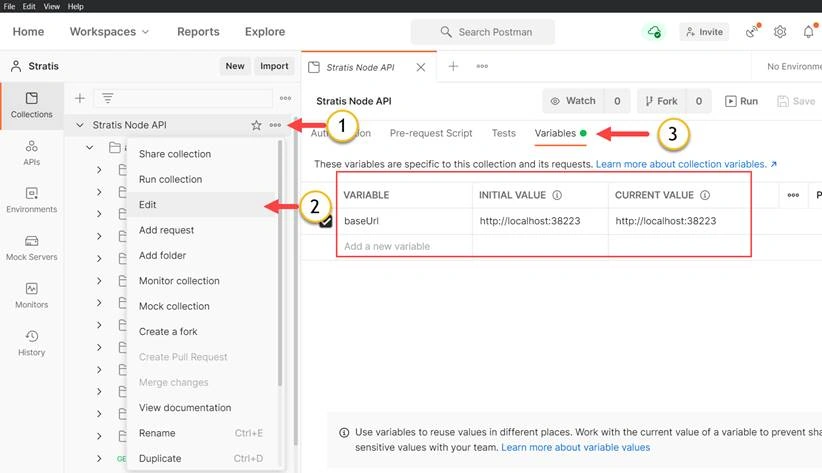The width and height of the screenshot is (822, 473).
Task: Switch to the Tests tab
Action: coord(504,133)
